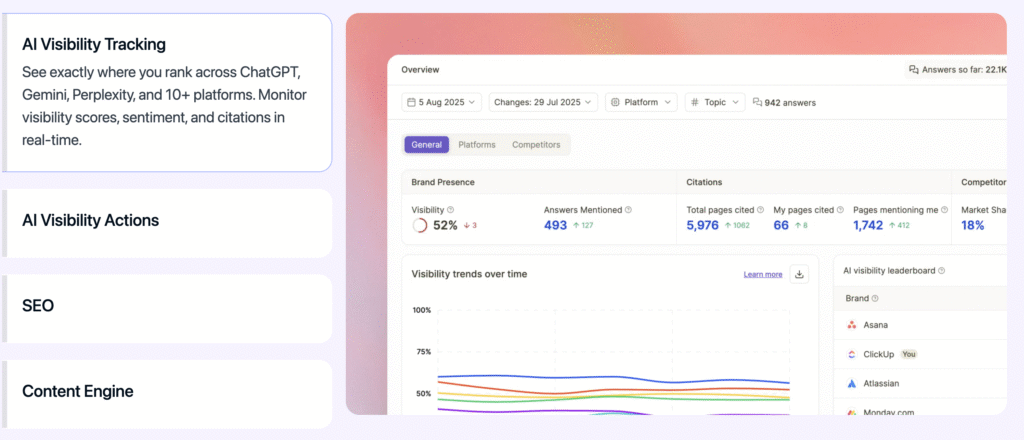The height and width of the screenshot is (440, 1024).
Task: Switch to the Competitors tab
Action: pos(536,145)
